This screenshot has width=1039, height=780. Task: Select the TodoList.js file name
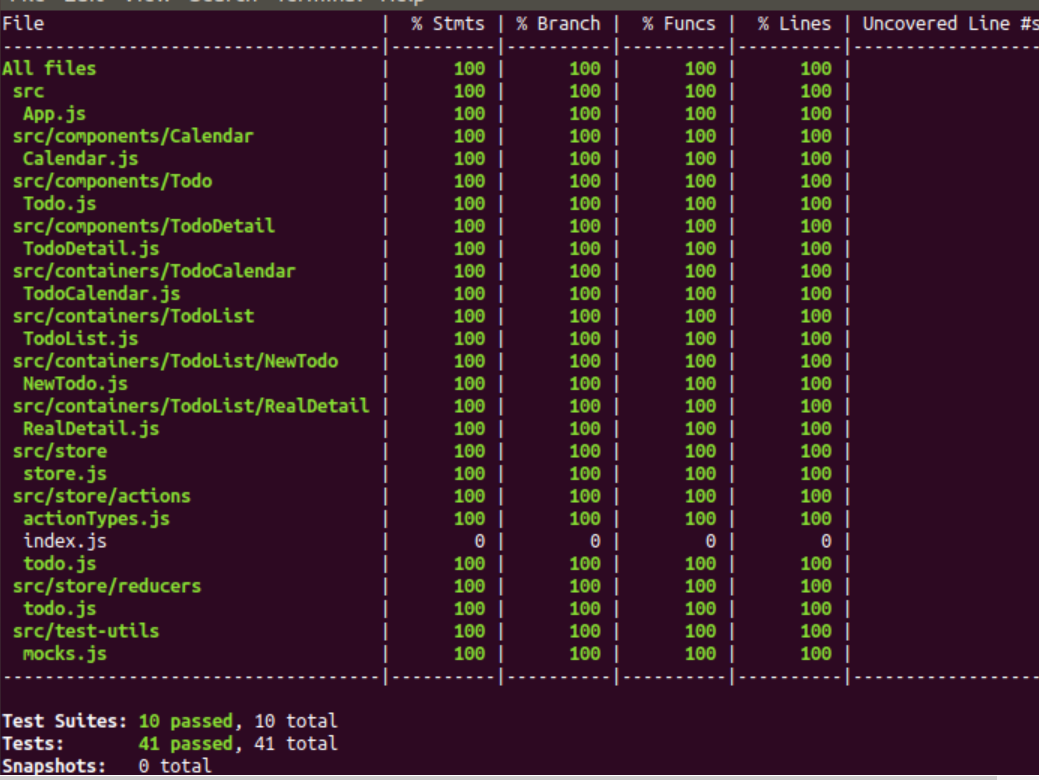tap(80, 339)
